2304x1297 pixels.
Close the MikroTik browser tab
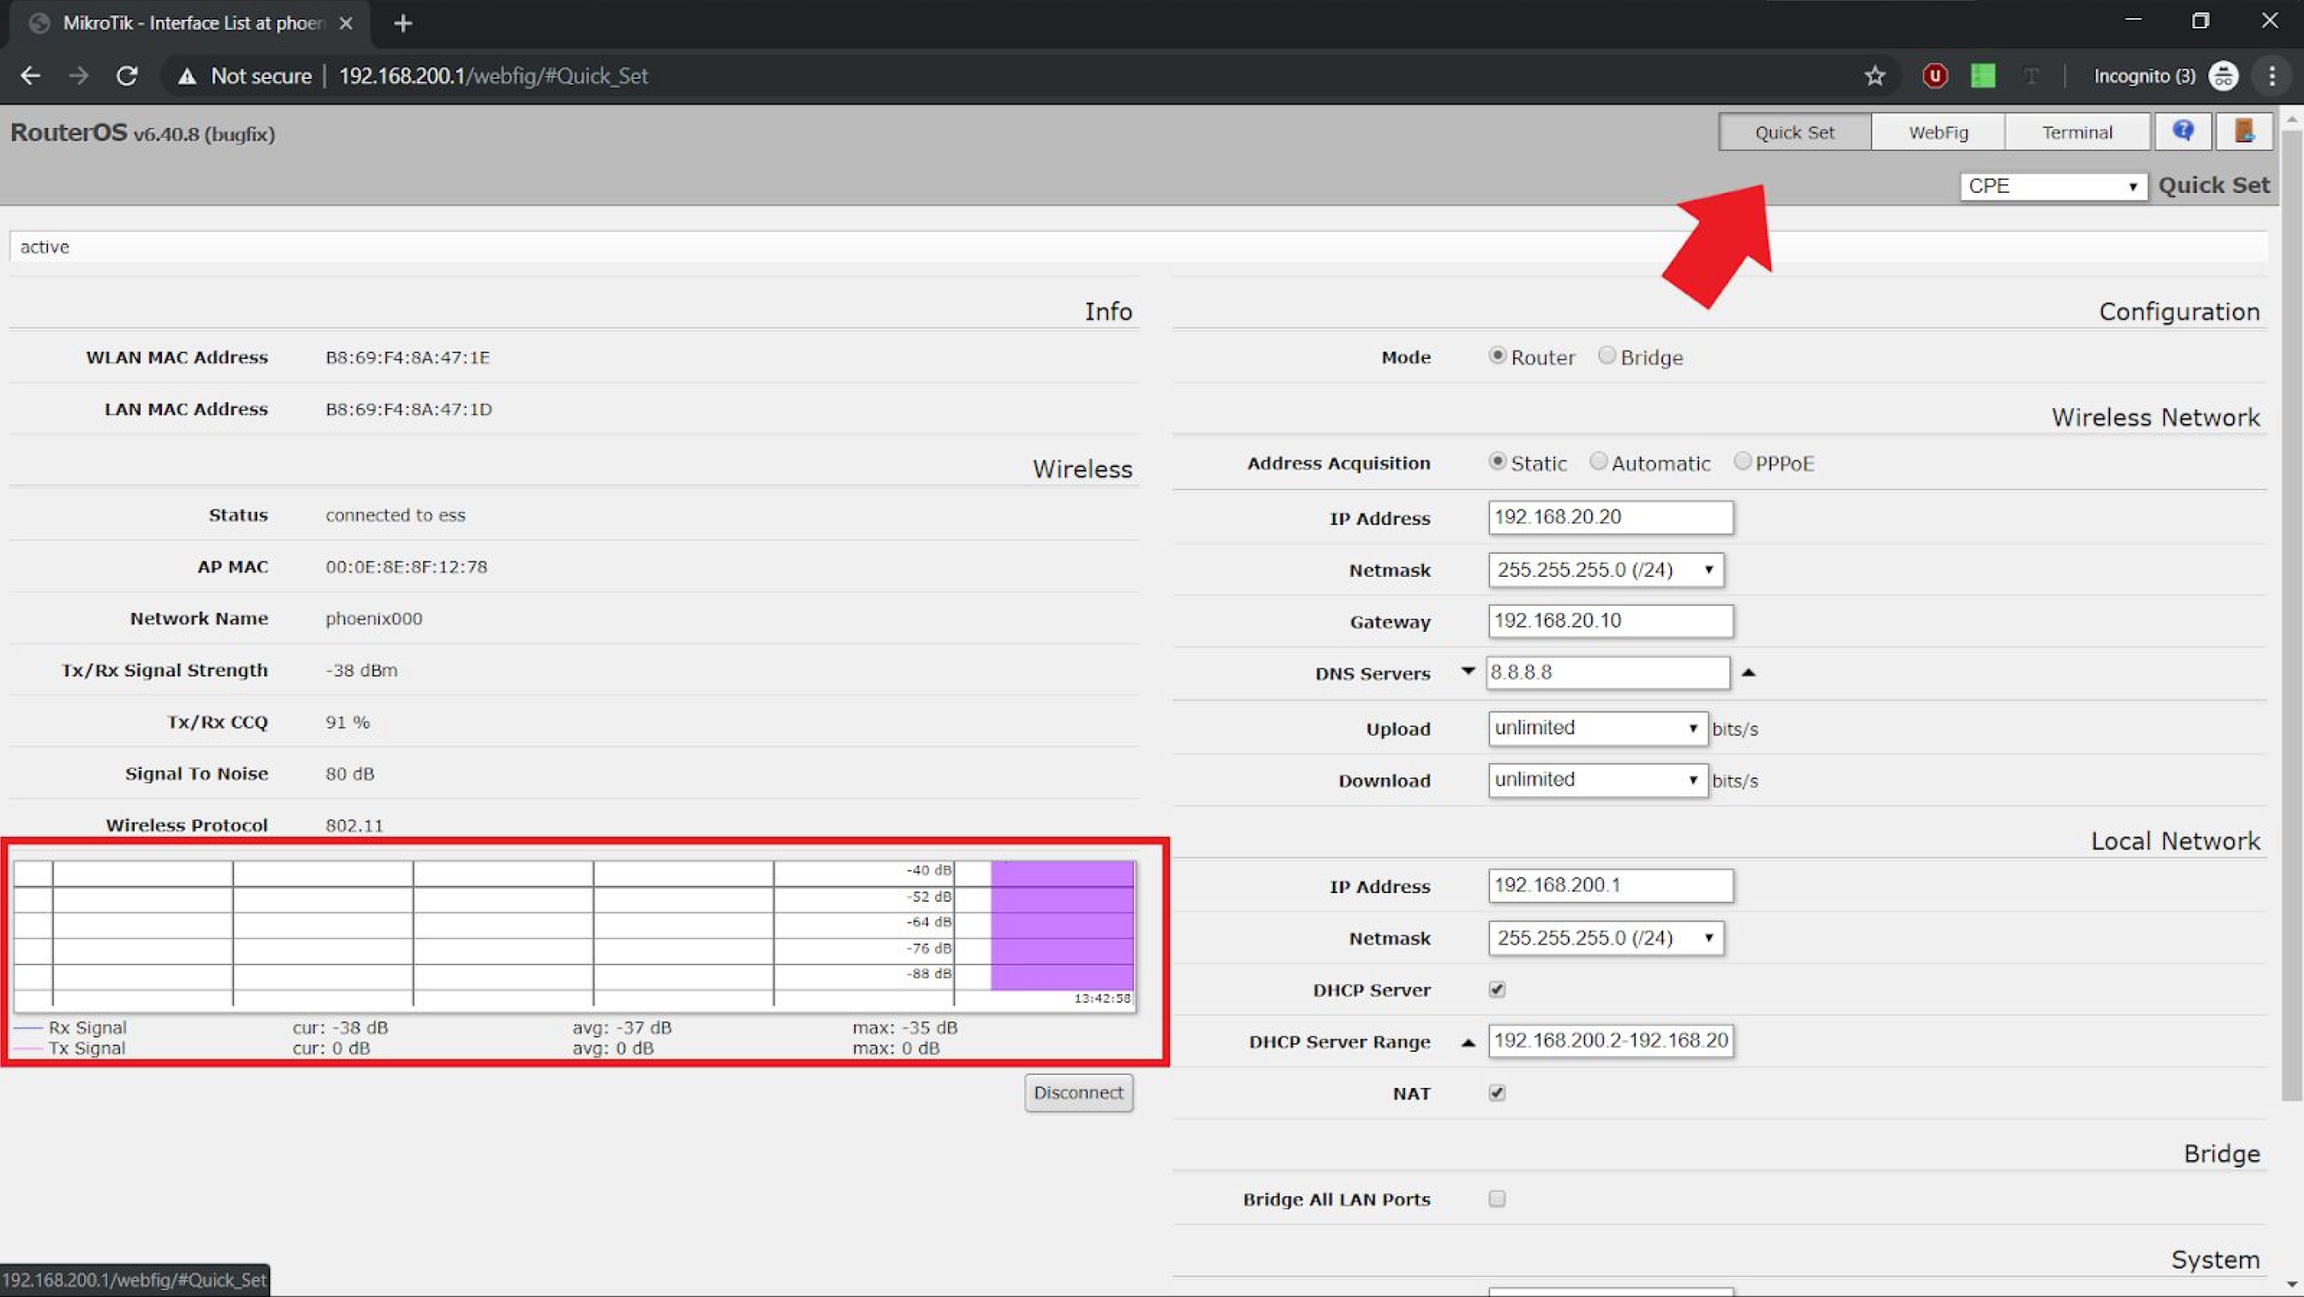point(345,23)
